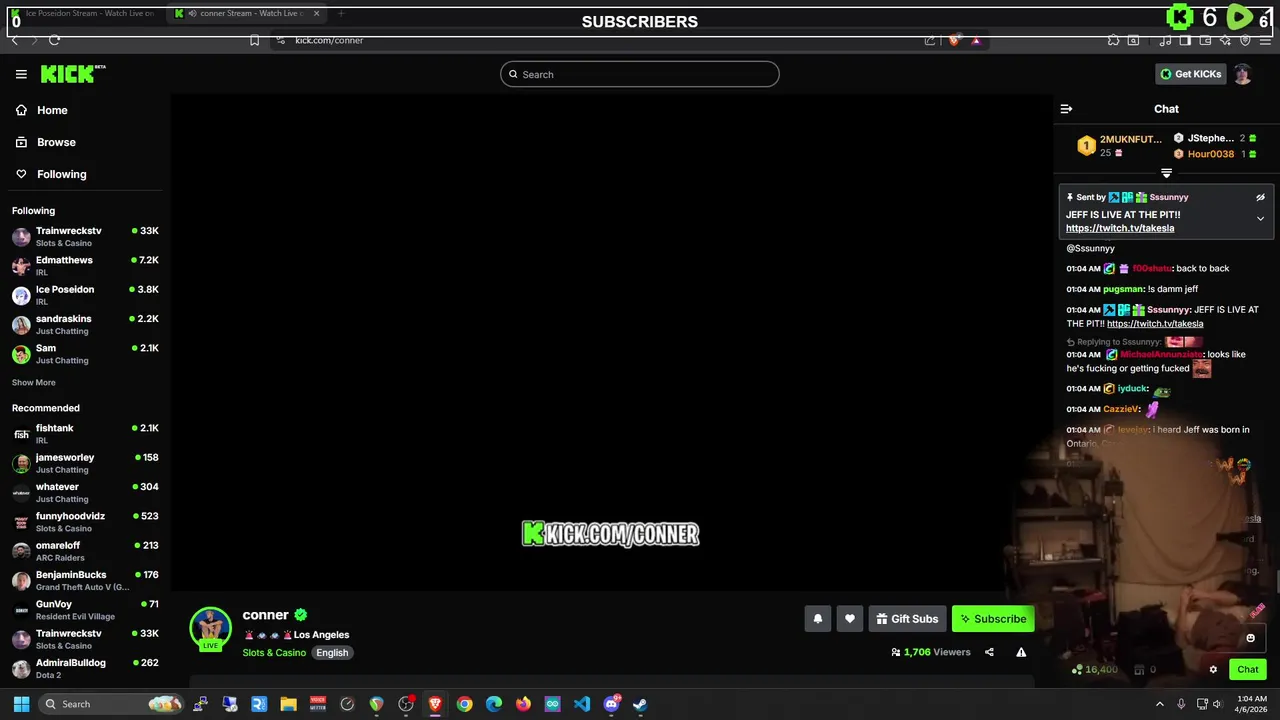Open Brave Wallet icon
This screenshot has width=1280, height=720.
coord(1205,40)
